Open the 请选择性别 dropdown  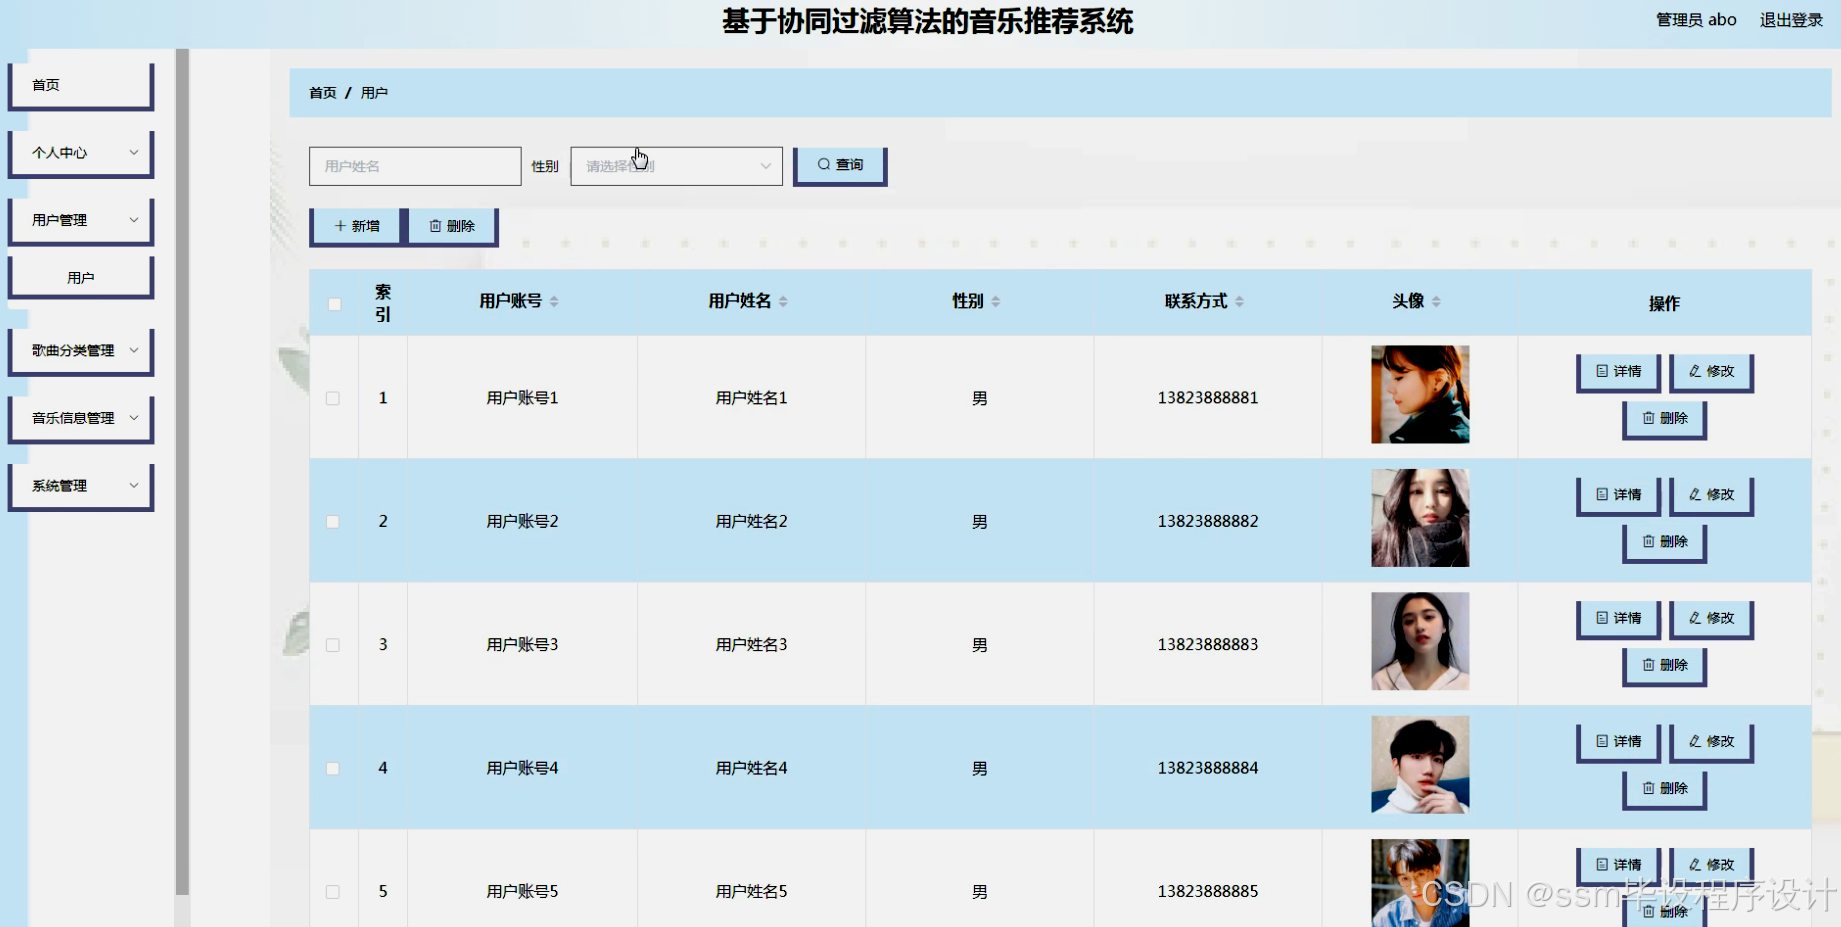click(675, 166)
